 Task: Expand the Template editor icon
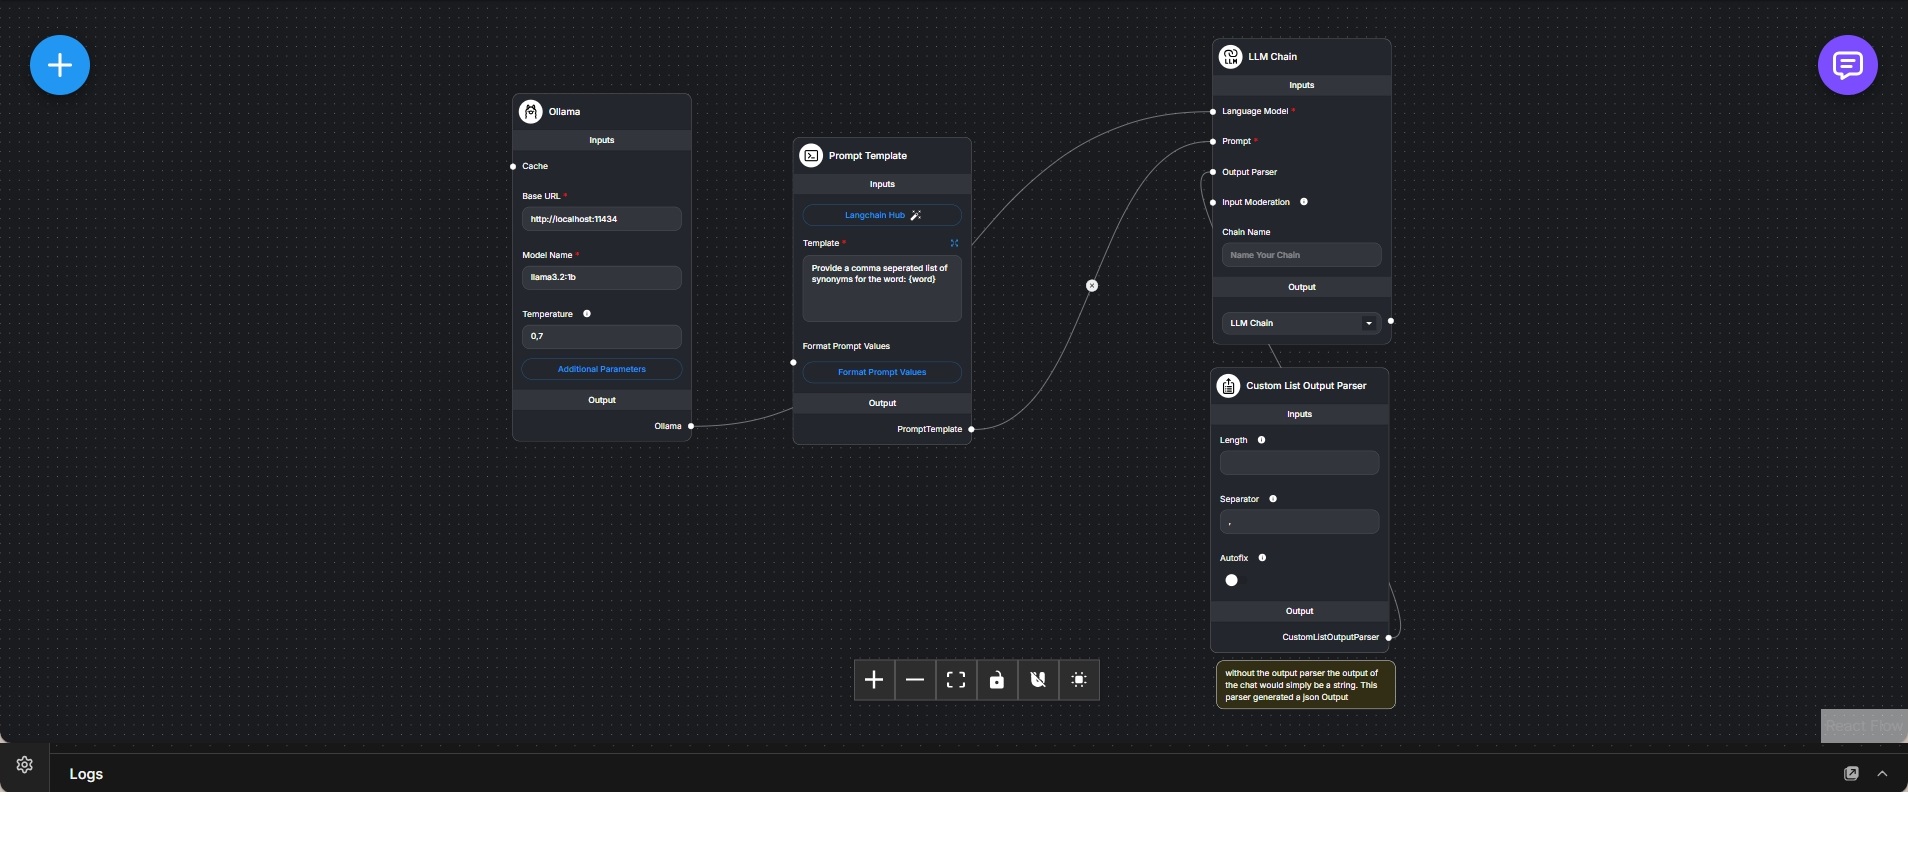pos(954,243)
